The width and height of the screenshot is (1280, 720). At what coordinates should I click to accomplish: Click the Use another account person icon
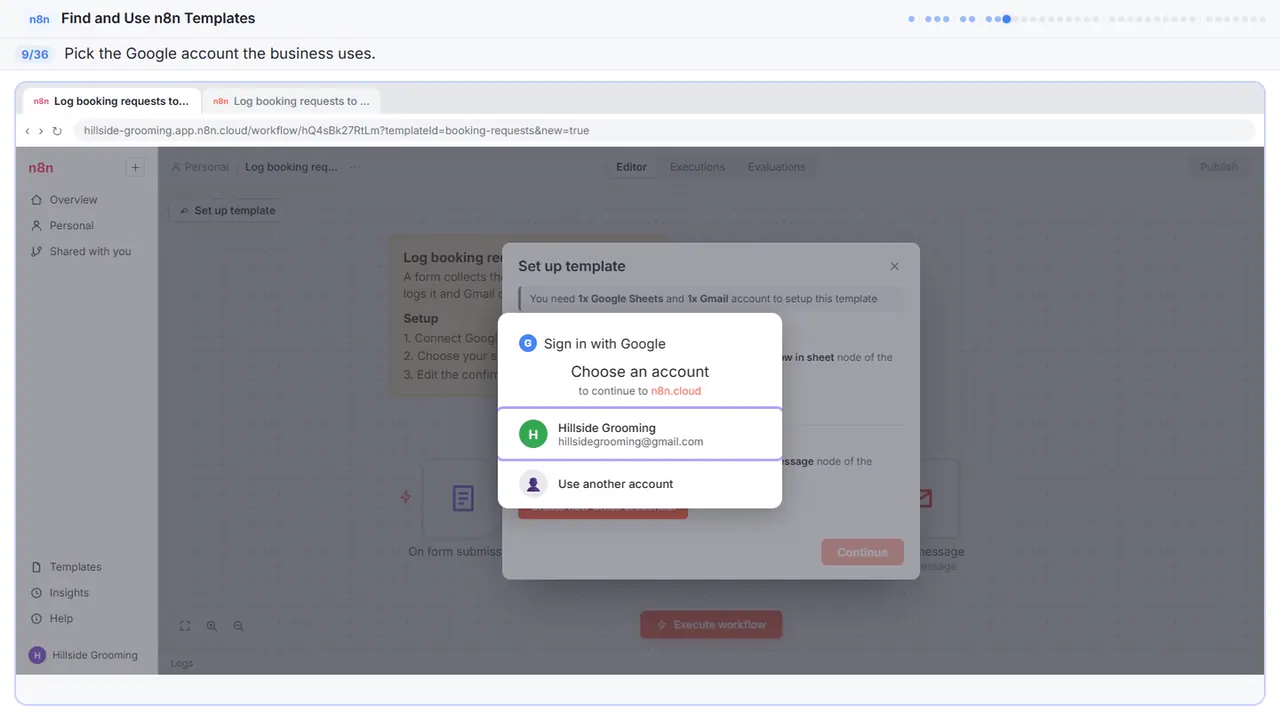coord(533,484)
